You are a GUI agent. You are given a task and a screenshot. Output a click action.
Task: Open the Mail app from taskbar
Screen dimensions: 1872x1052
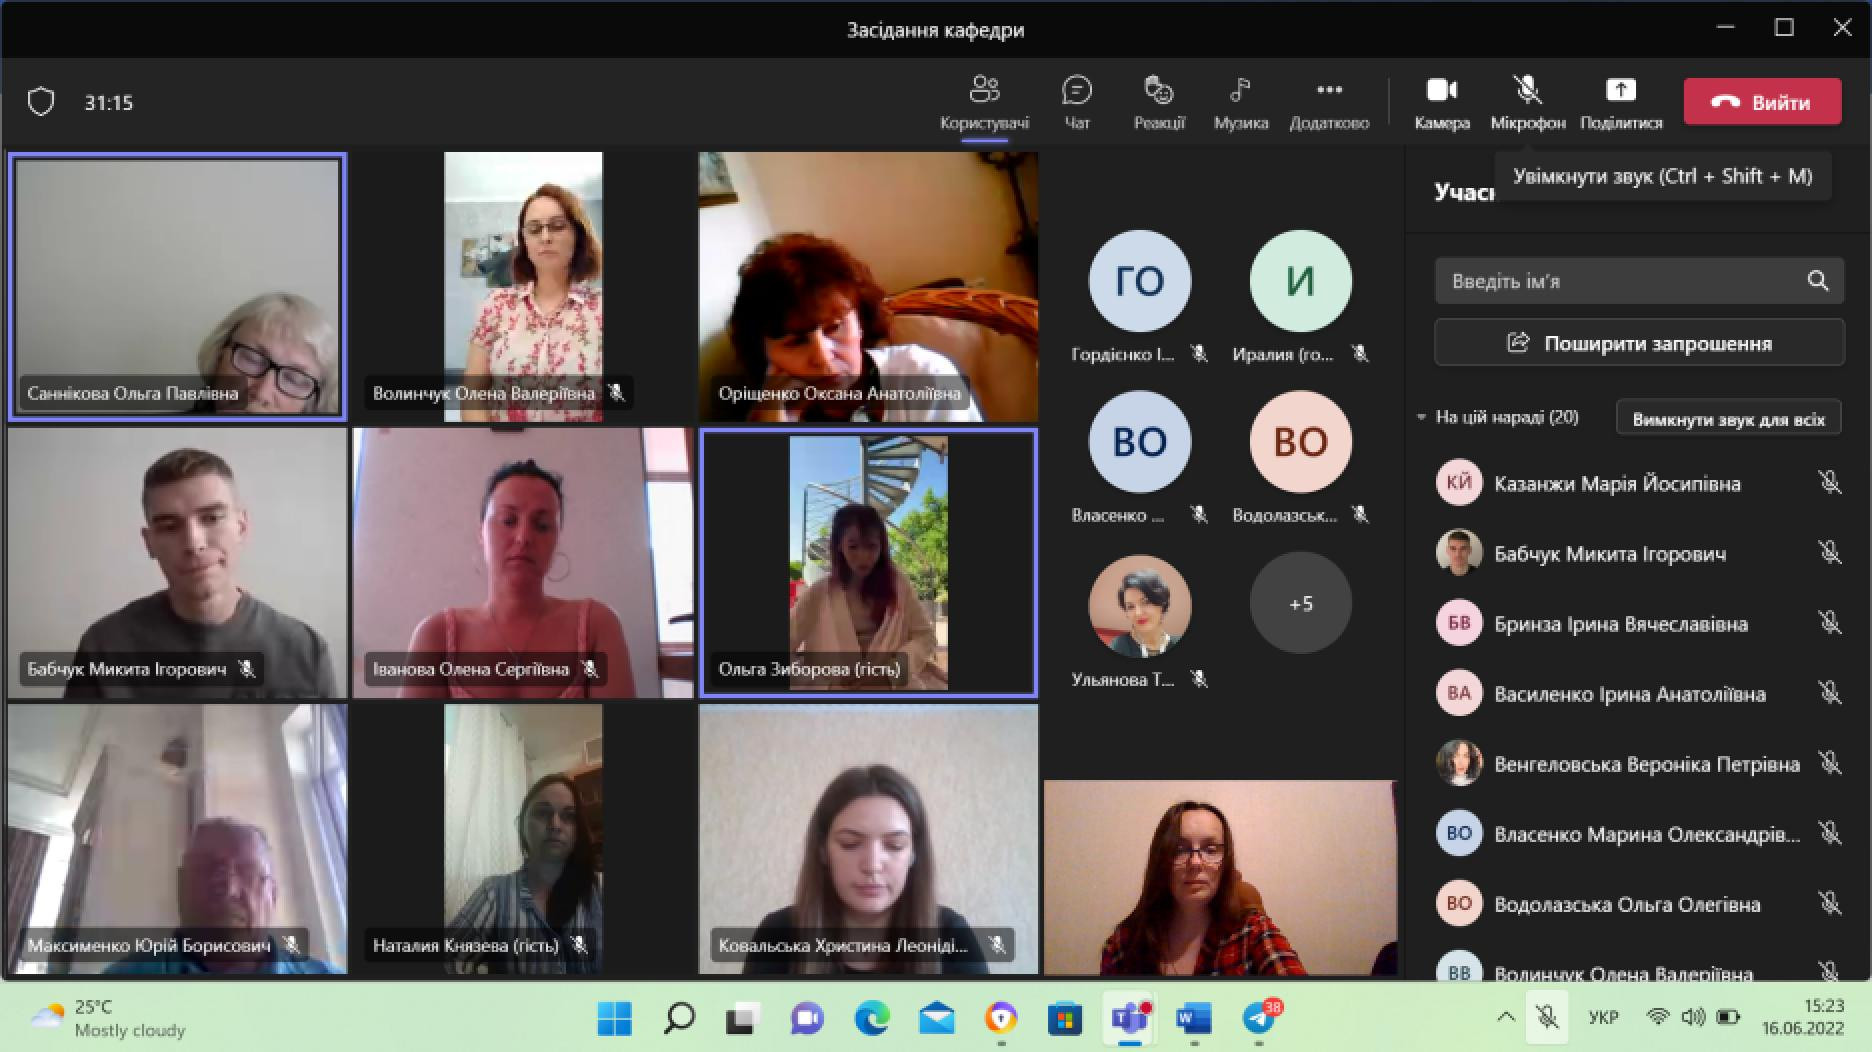(x=936, y=1018)
